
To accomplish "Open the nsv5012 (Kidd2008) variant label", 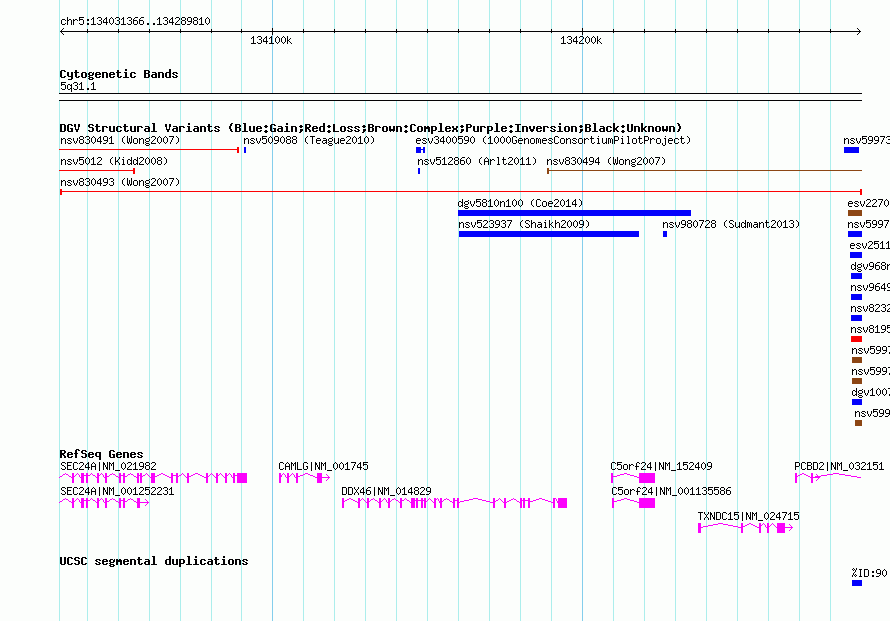I will [x=114, y=161].
